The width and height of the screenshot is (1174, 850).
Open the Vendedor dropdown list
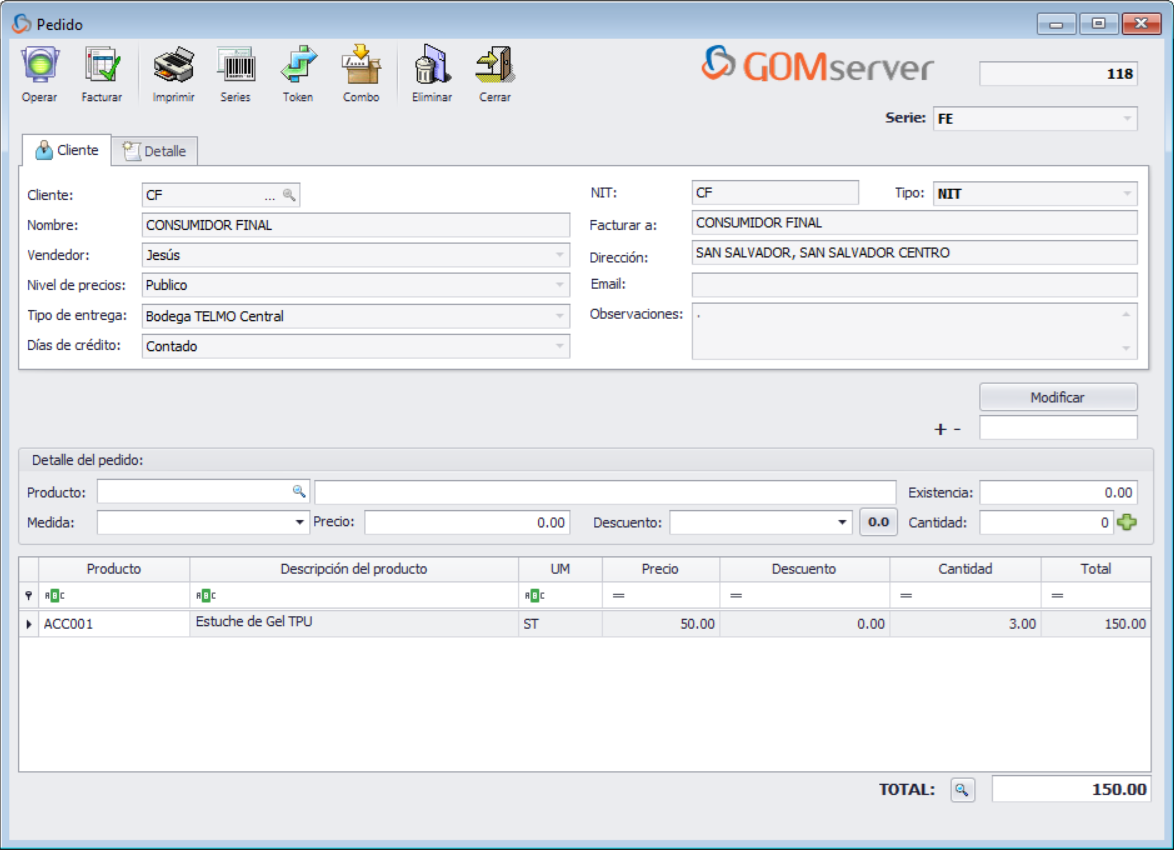click(559, 256)
